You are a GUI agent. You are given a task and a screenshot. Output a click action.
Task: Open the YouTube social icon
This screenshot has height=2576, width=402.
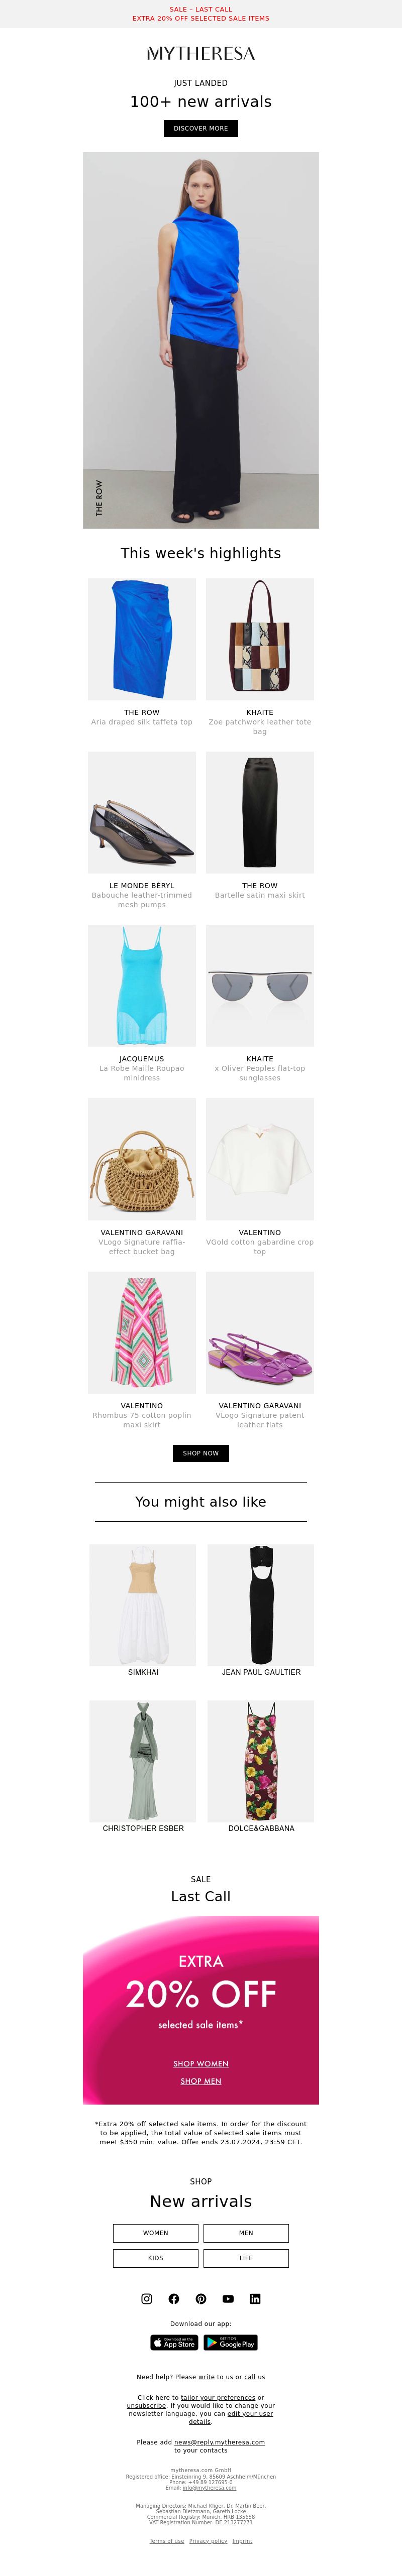tap(228, 2299)
